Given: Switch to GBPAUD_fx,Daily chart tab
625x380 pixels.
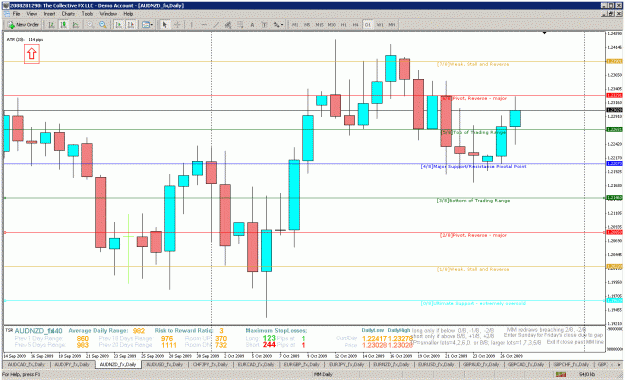Looking at the screenshot, I should pyautogui.click(x=482, y=364).
